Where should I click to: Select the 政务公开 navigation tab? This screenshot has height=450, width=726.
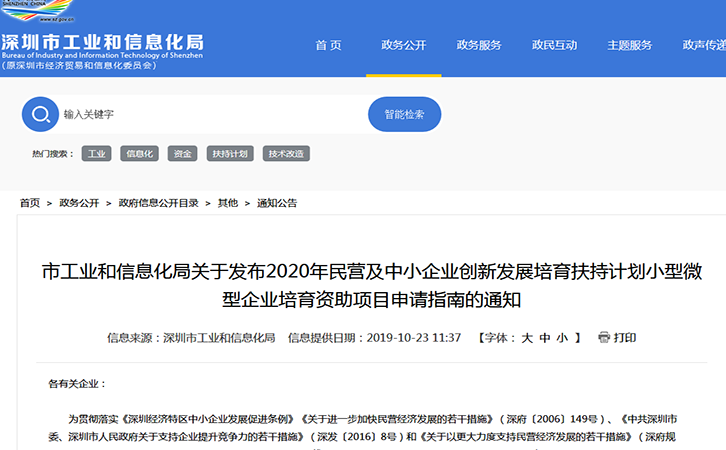[404, 45]
